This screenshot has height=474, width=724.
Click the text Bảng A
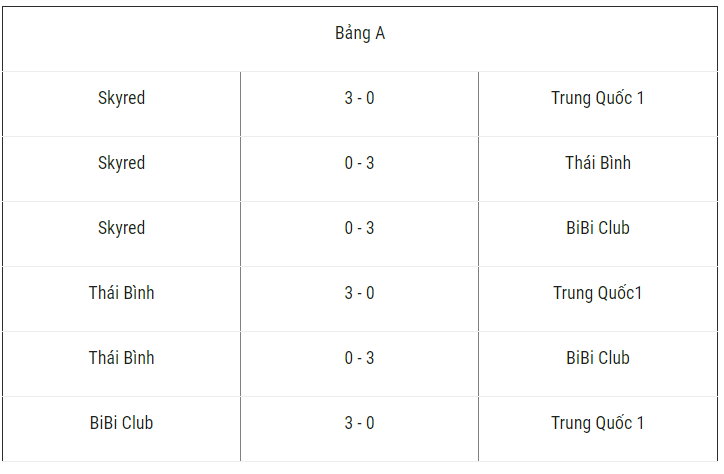360,33
